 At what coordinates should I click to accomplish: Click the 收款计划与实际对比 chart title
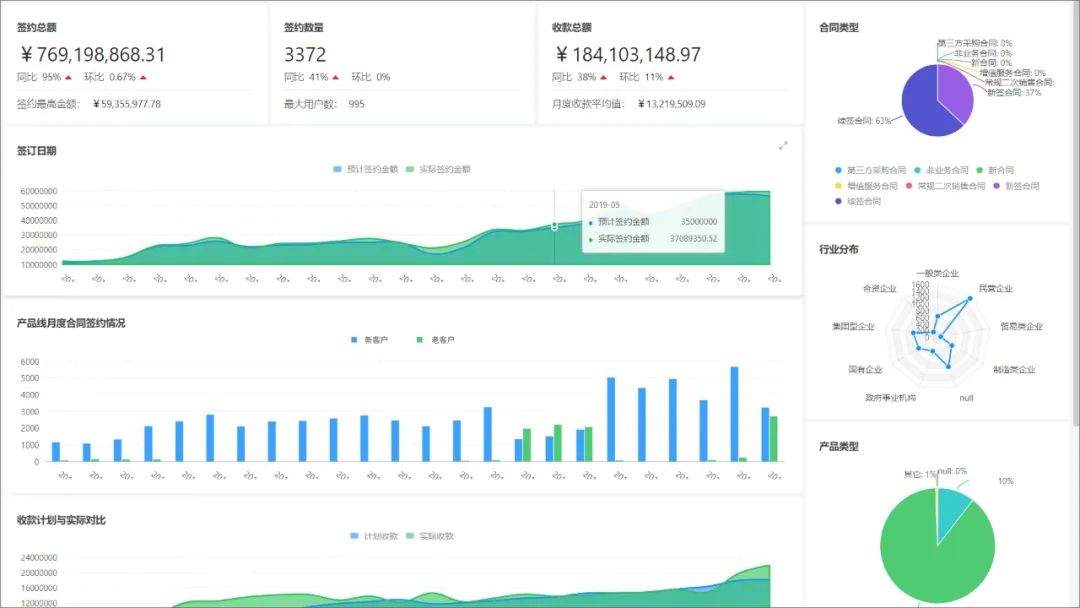(x=61, y=521)
